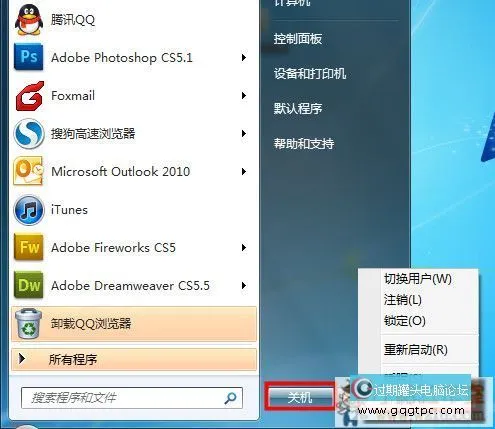Click the Adobe Dreamweaver CS5.5 label
Viewport: 495px width, 429px height.
coord(130,286)
